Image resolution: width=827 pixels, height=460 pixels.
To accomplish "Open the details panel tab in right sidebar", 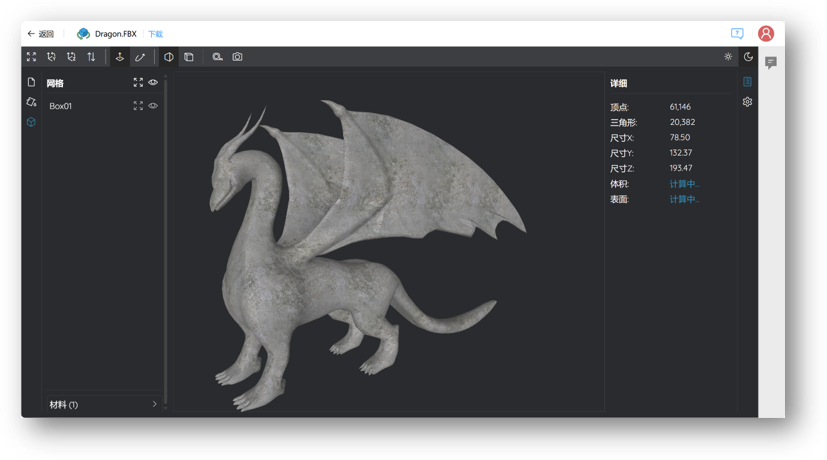I will [747, 82].
